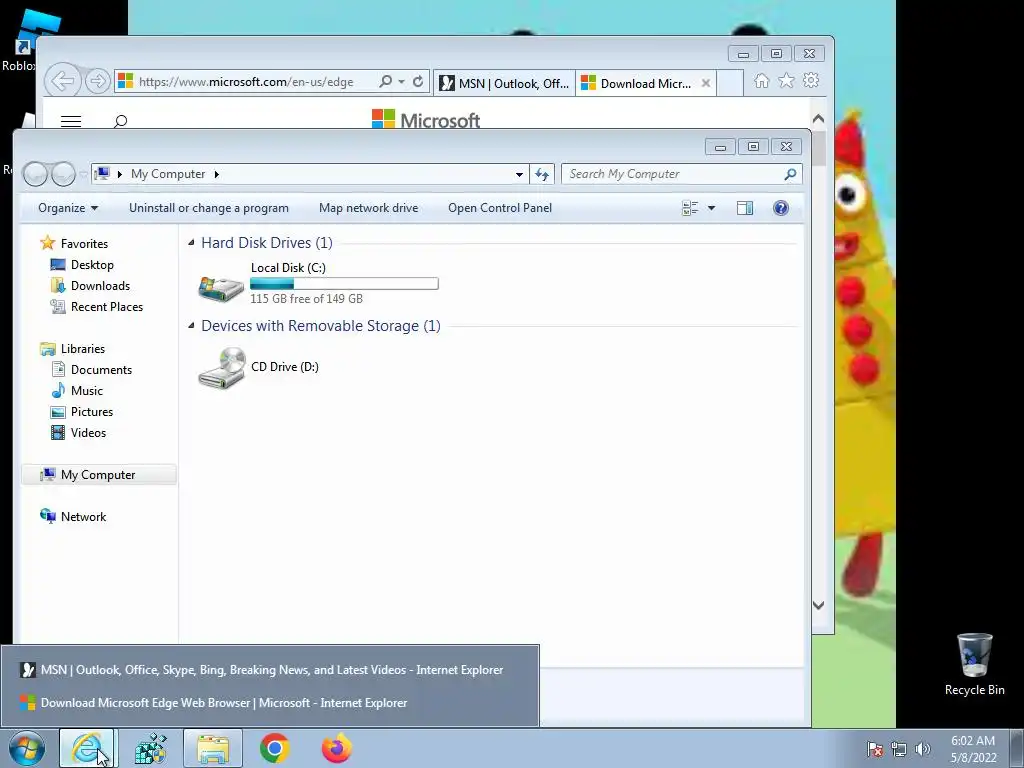Click Uninstall or change a program
The width and height of the screenshot is (1024, 768).
208,208
